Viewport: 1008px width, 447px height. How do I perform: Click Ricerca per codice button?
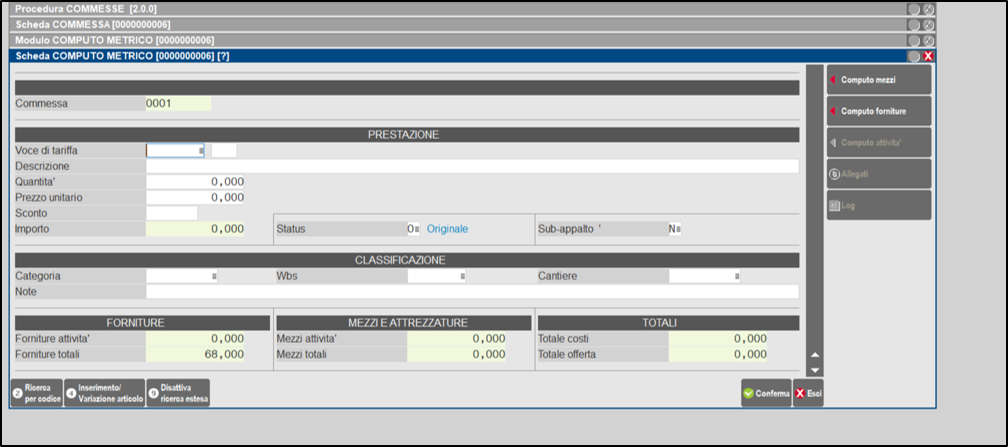pyautogui.click(x=36, y=393)
